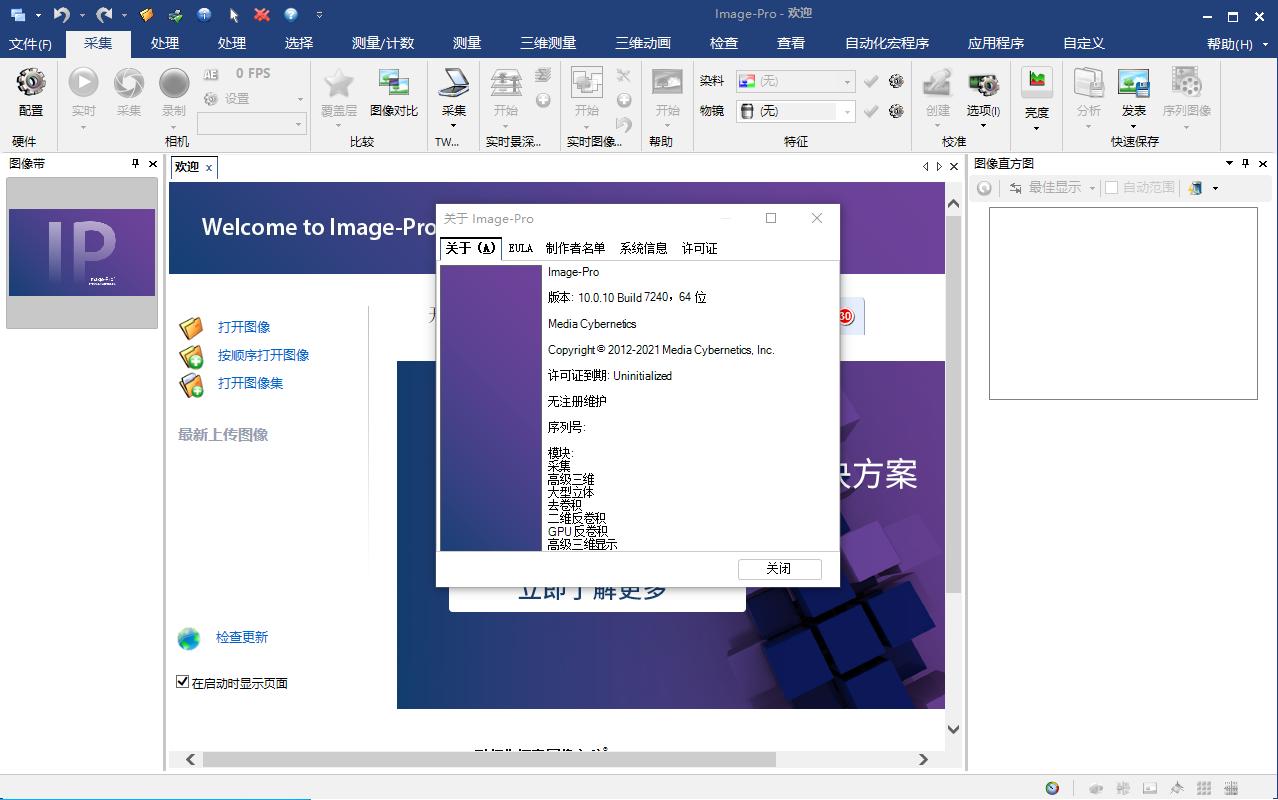Click the AE auto-exposure icon
Viewport: 1278px width, 800px height.
coord(210,74)
